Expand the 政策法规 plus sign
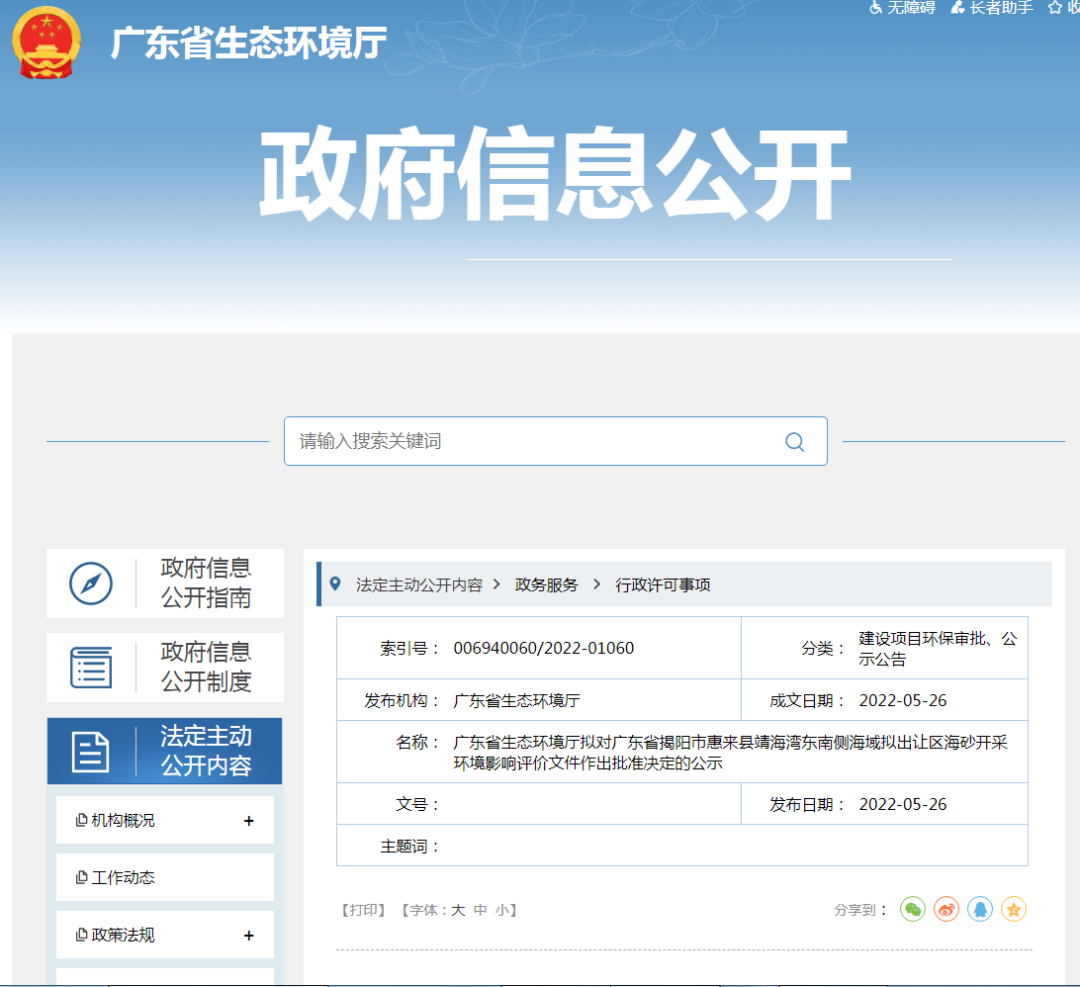The image size is (1080, 987). [249, 936]
